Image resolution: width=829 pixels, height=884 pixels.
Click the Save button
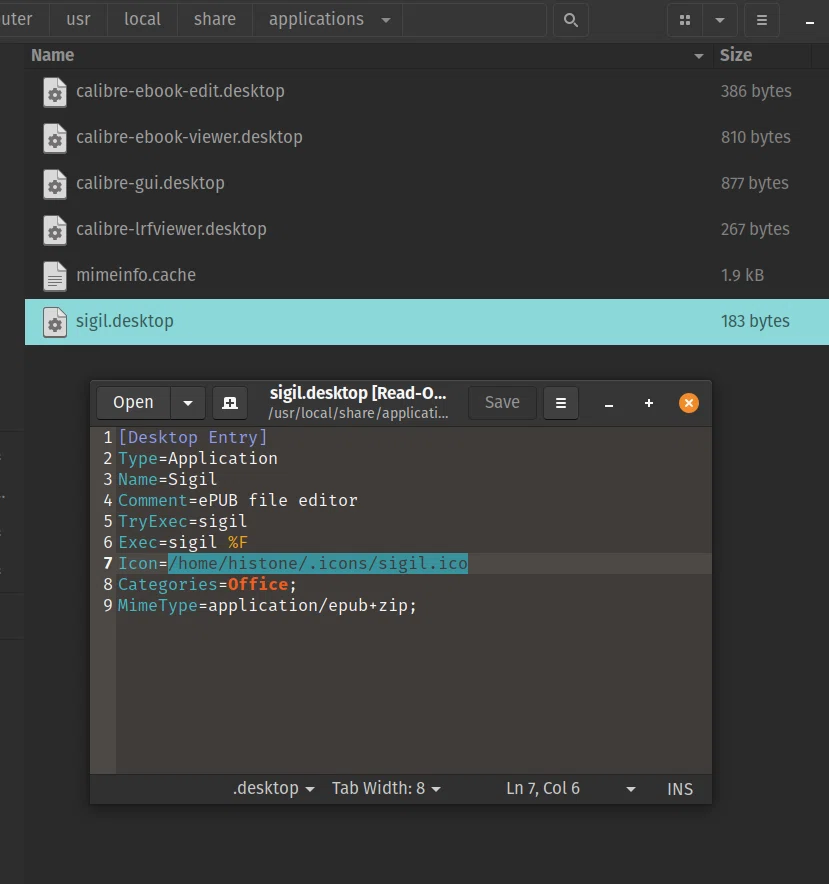[x=502, y=403]
